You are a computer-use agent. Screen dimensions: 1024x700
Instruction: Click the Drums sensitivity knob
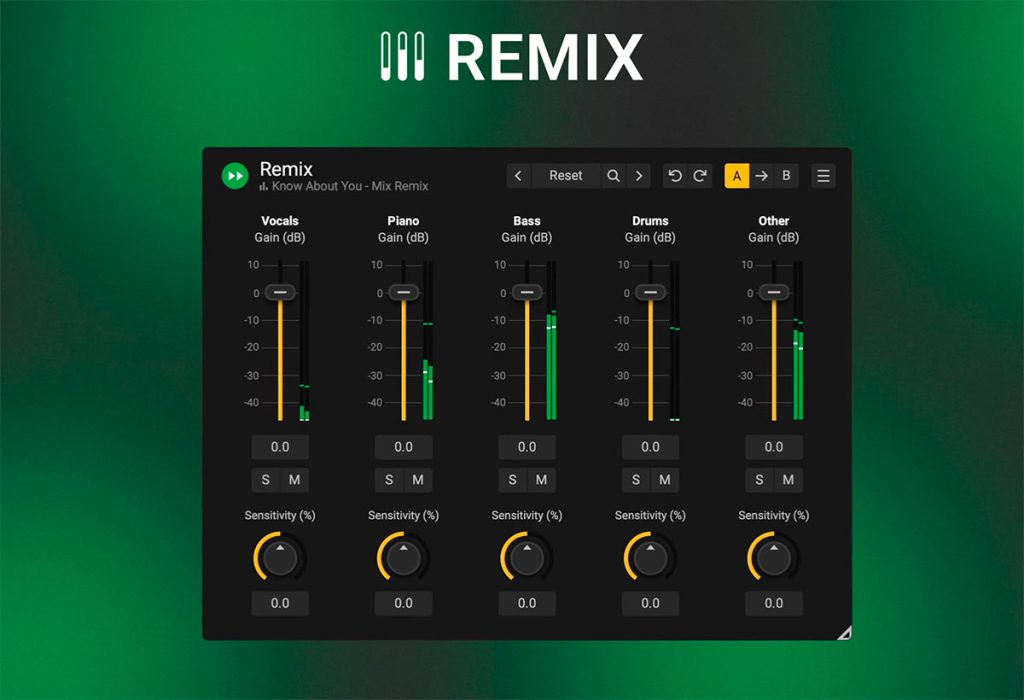650,557
